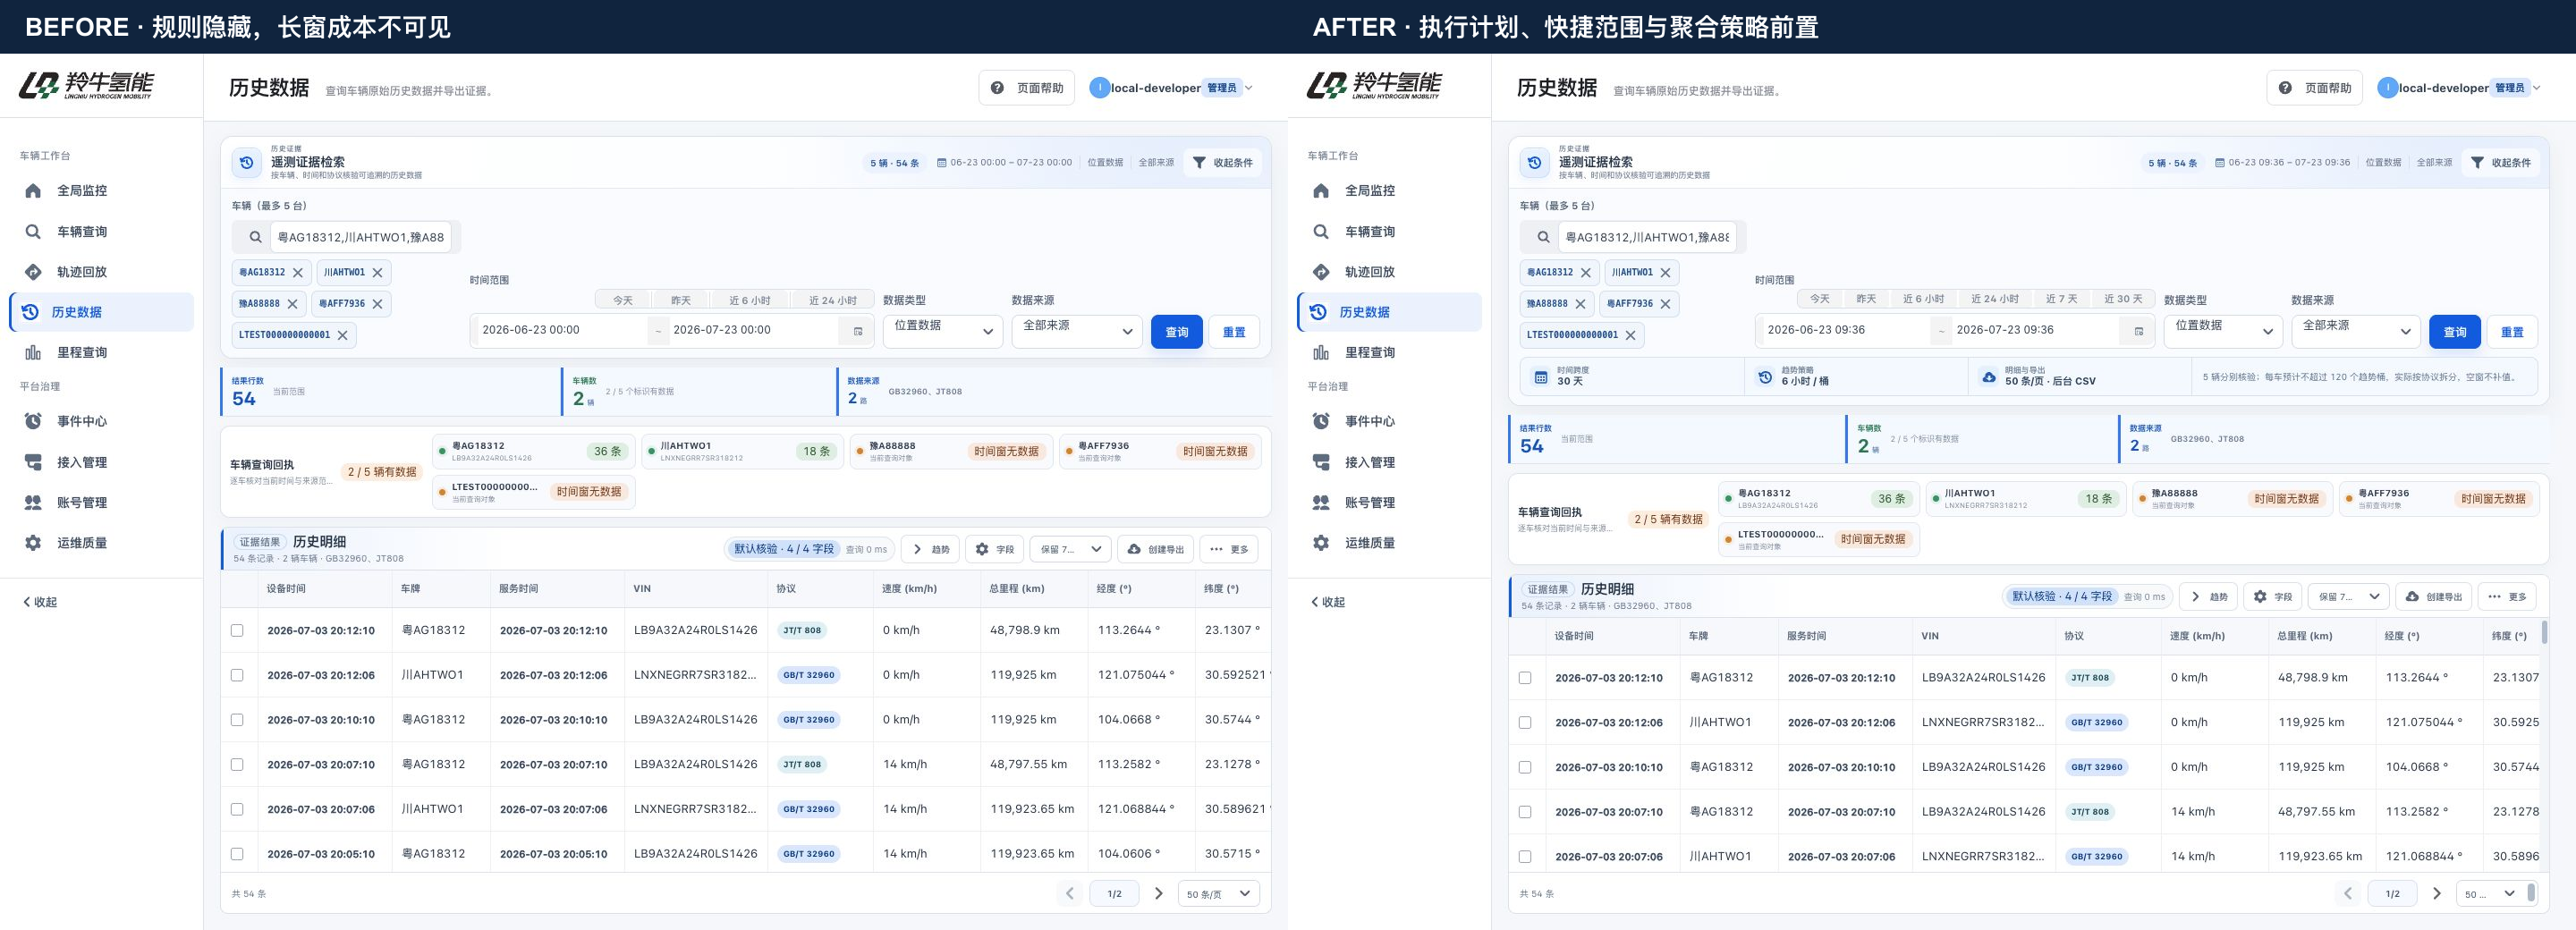Click 收起条件 filter button in AFTER panel
This screenshot has width=2576, height=930.
pos(2500,163)
